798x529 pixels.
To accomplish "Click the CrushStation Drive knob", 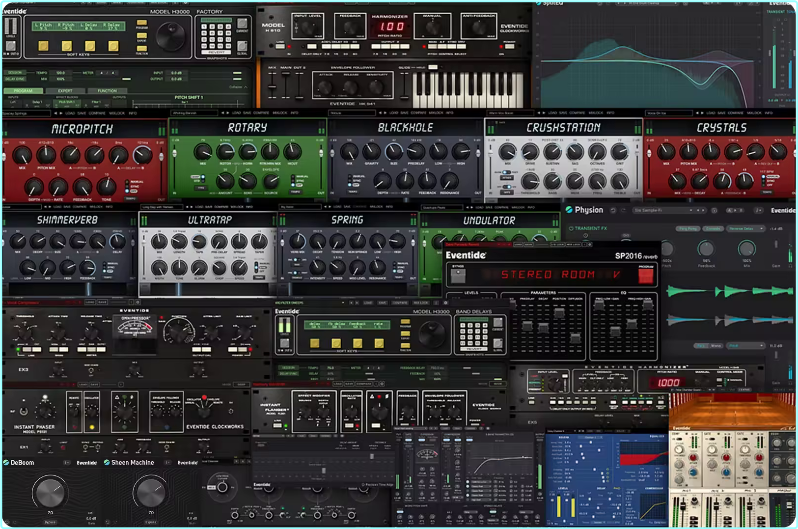I will tap(530, 152).
